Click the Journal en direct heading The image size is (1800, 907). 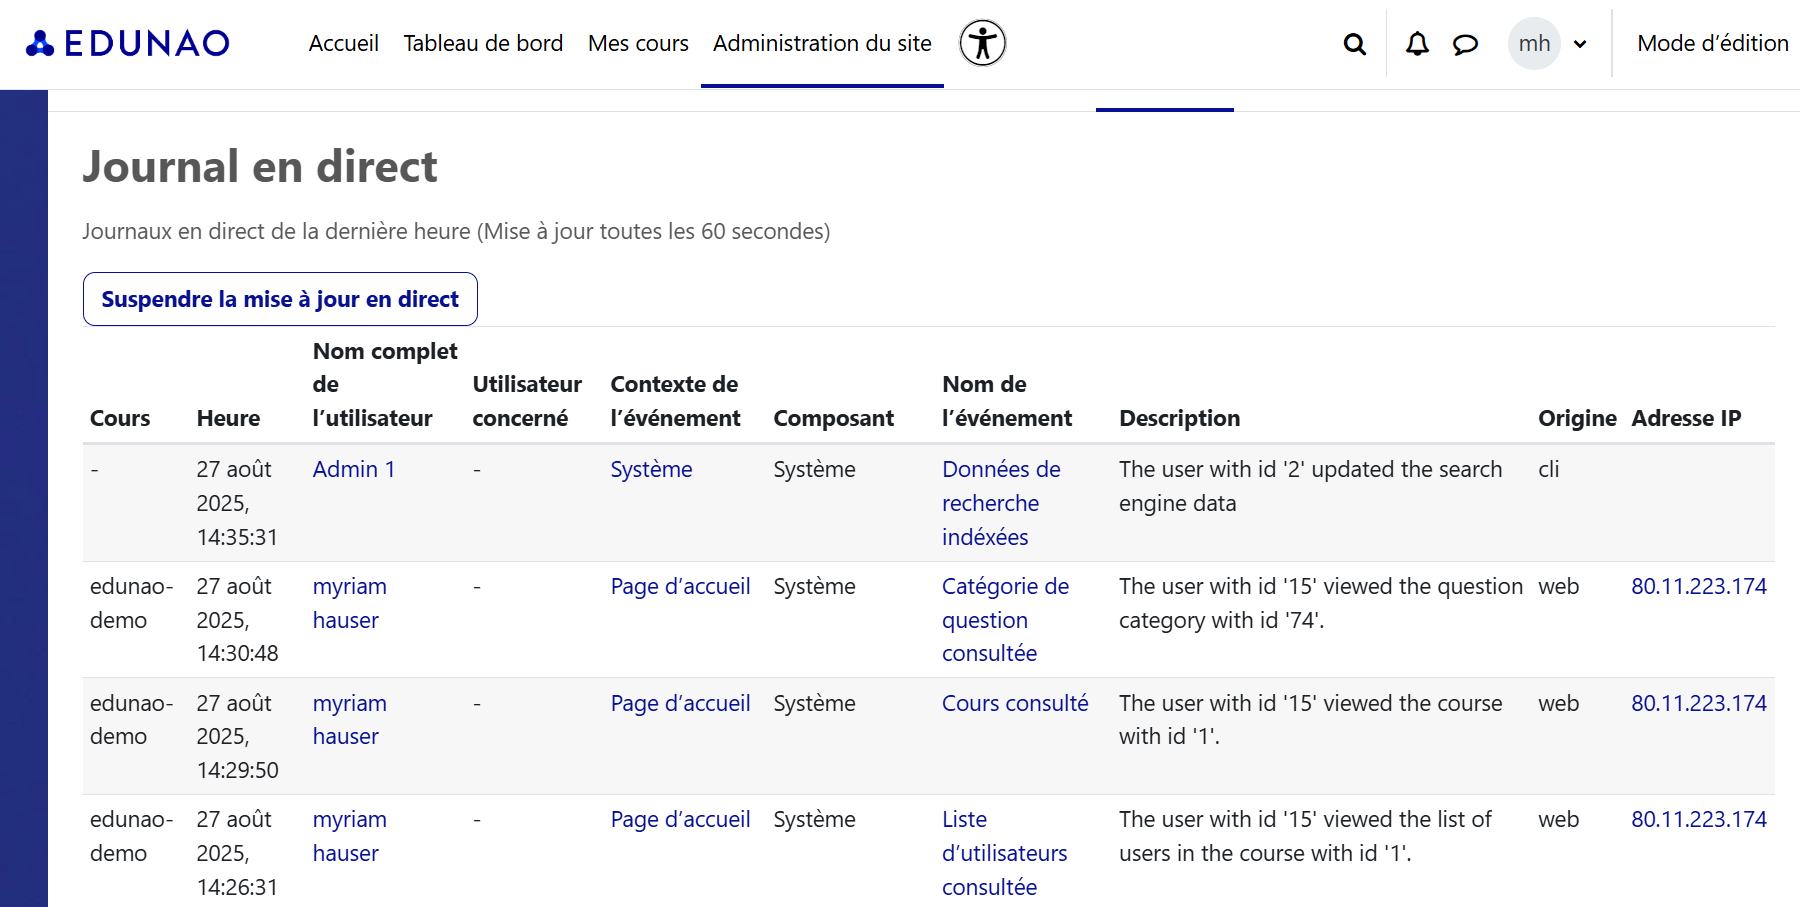pyautogui.click(x=260, y=166)
